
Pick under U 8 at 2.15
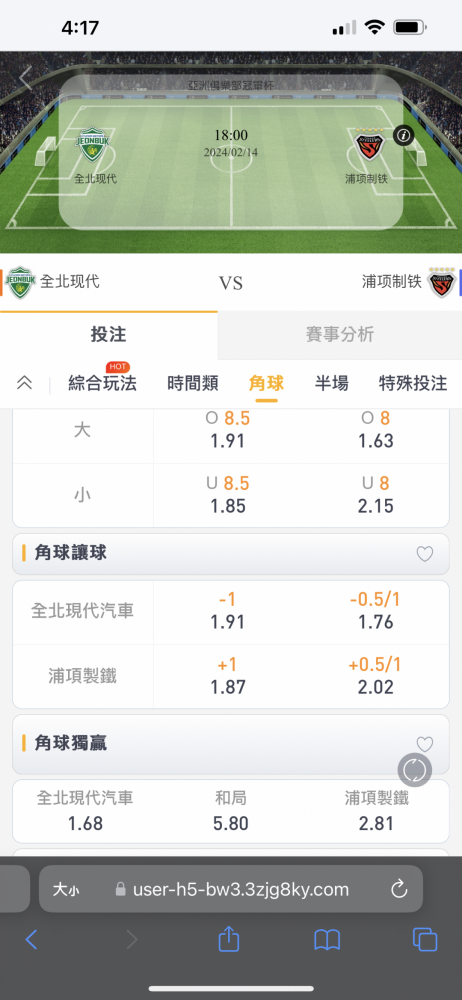[376, 495]
